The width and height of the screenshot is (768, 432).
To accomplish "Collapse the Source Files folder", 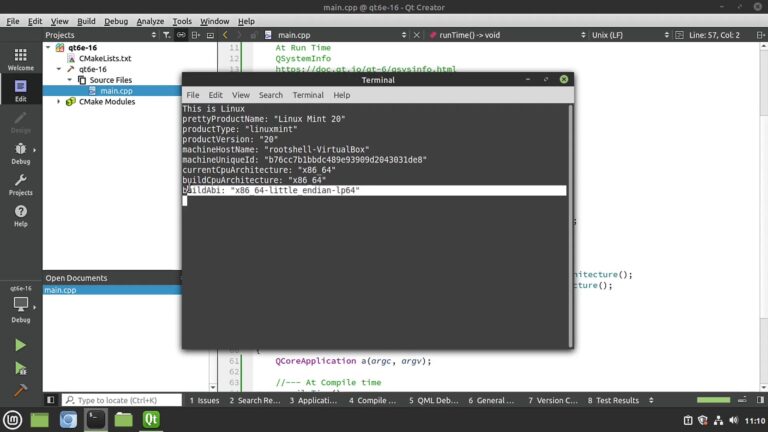I will [70, 80].
